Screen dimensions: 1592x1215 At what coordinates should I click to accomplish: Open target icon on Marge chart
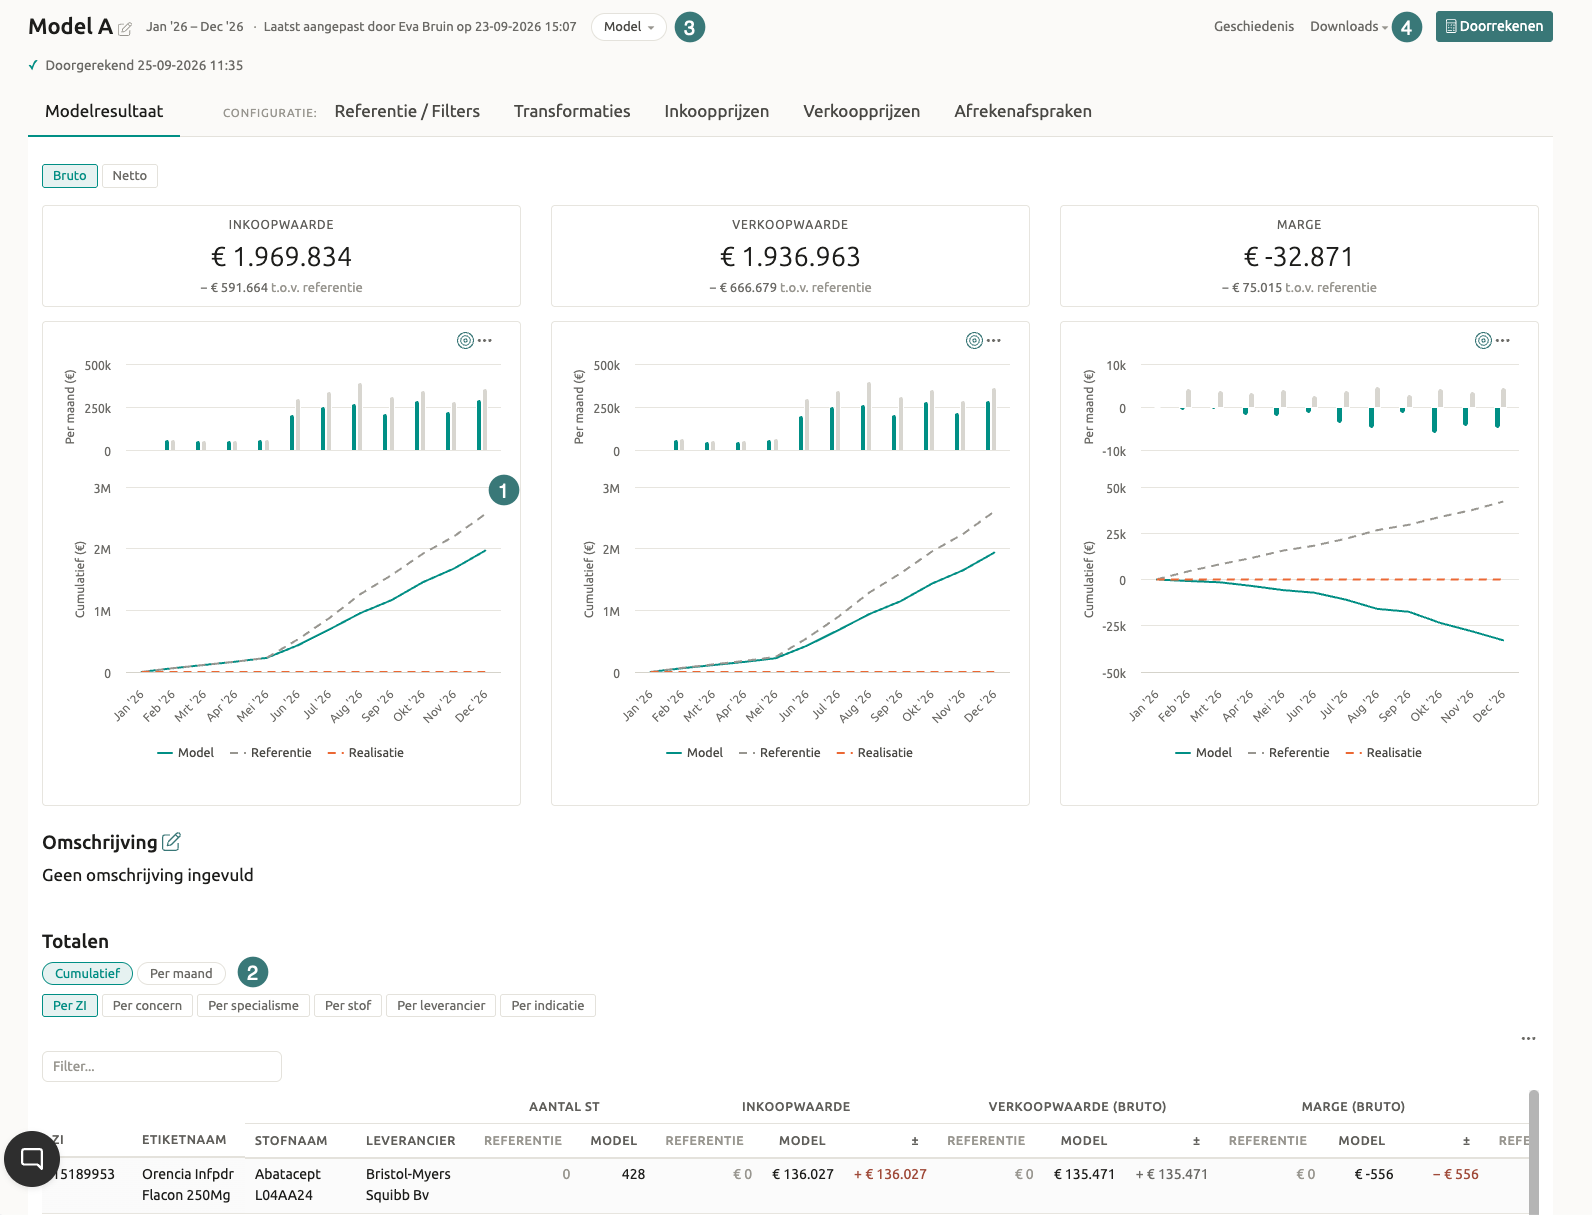pyautogui.click(x=1483, y=340)
